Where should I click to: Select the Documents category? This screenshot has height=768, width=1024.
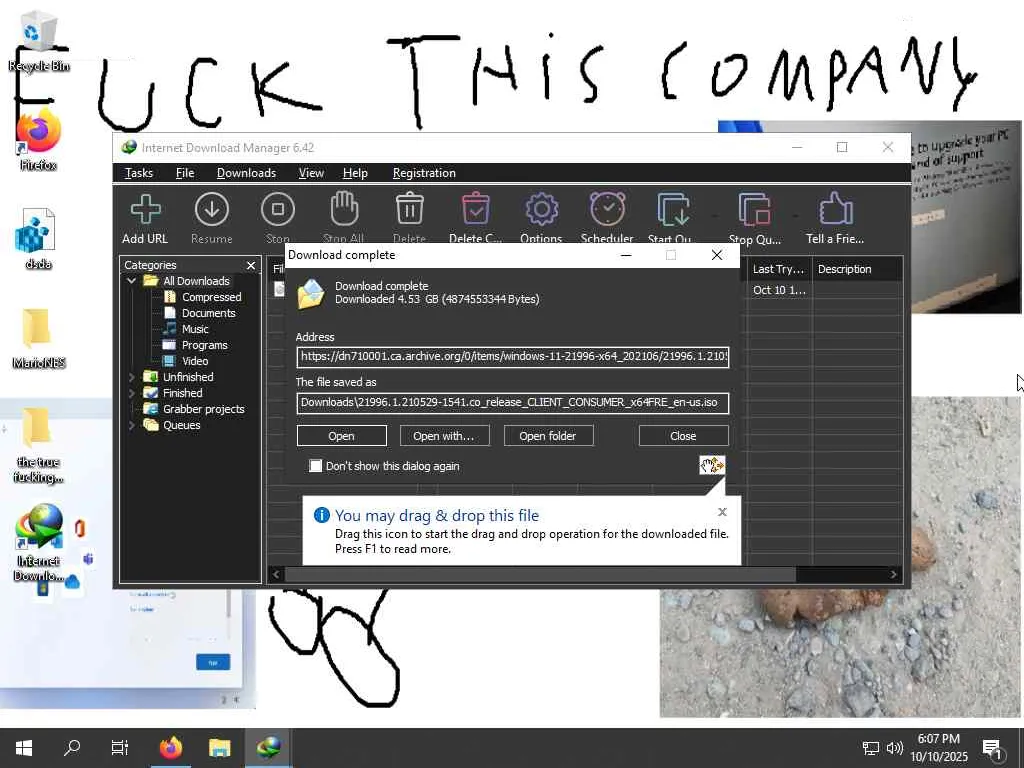tap(208, 313)
